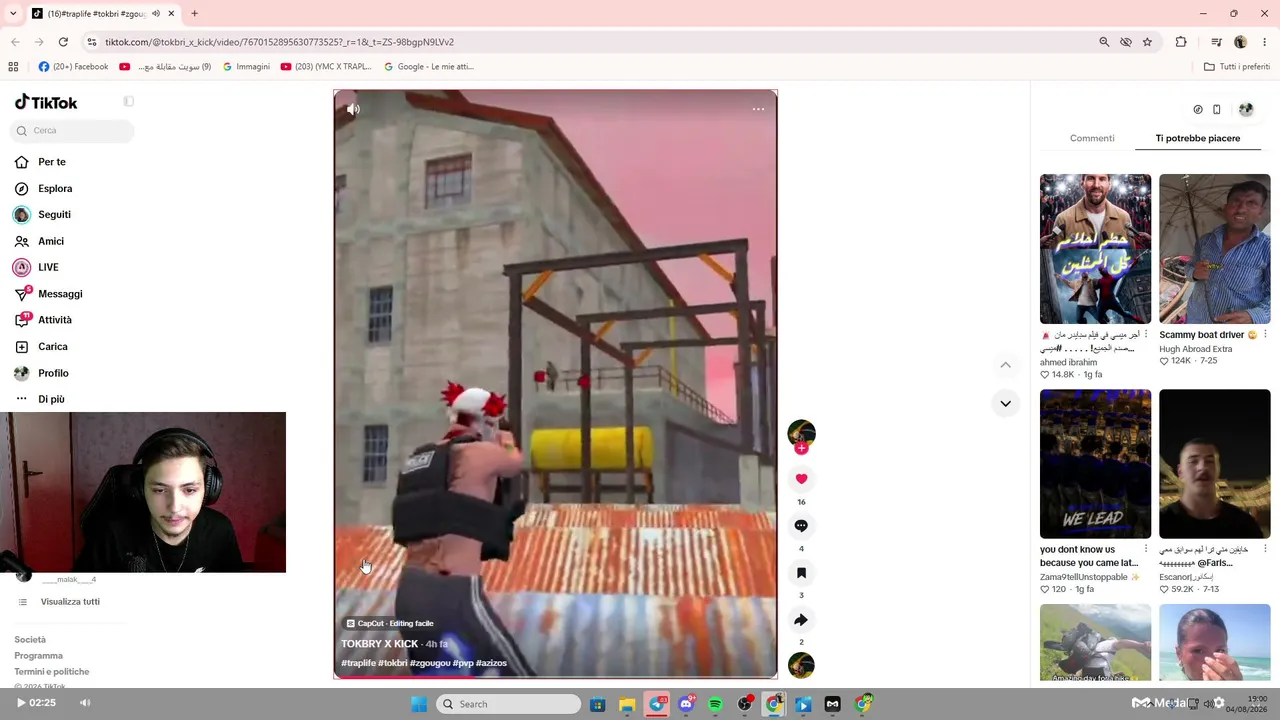The width and height of the screenshot is (1280, 720).
Task: Open the Windows Start menu
Action: (x=419, y=704)
